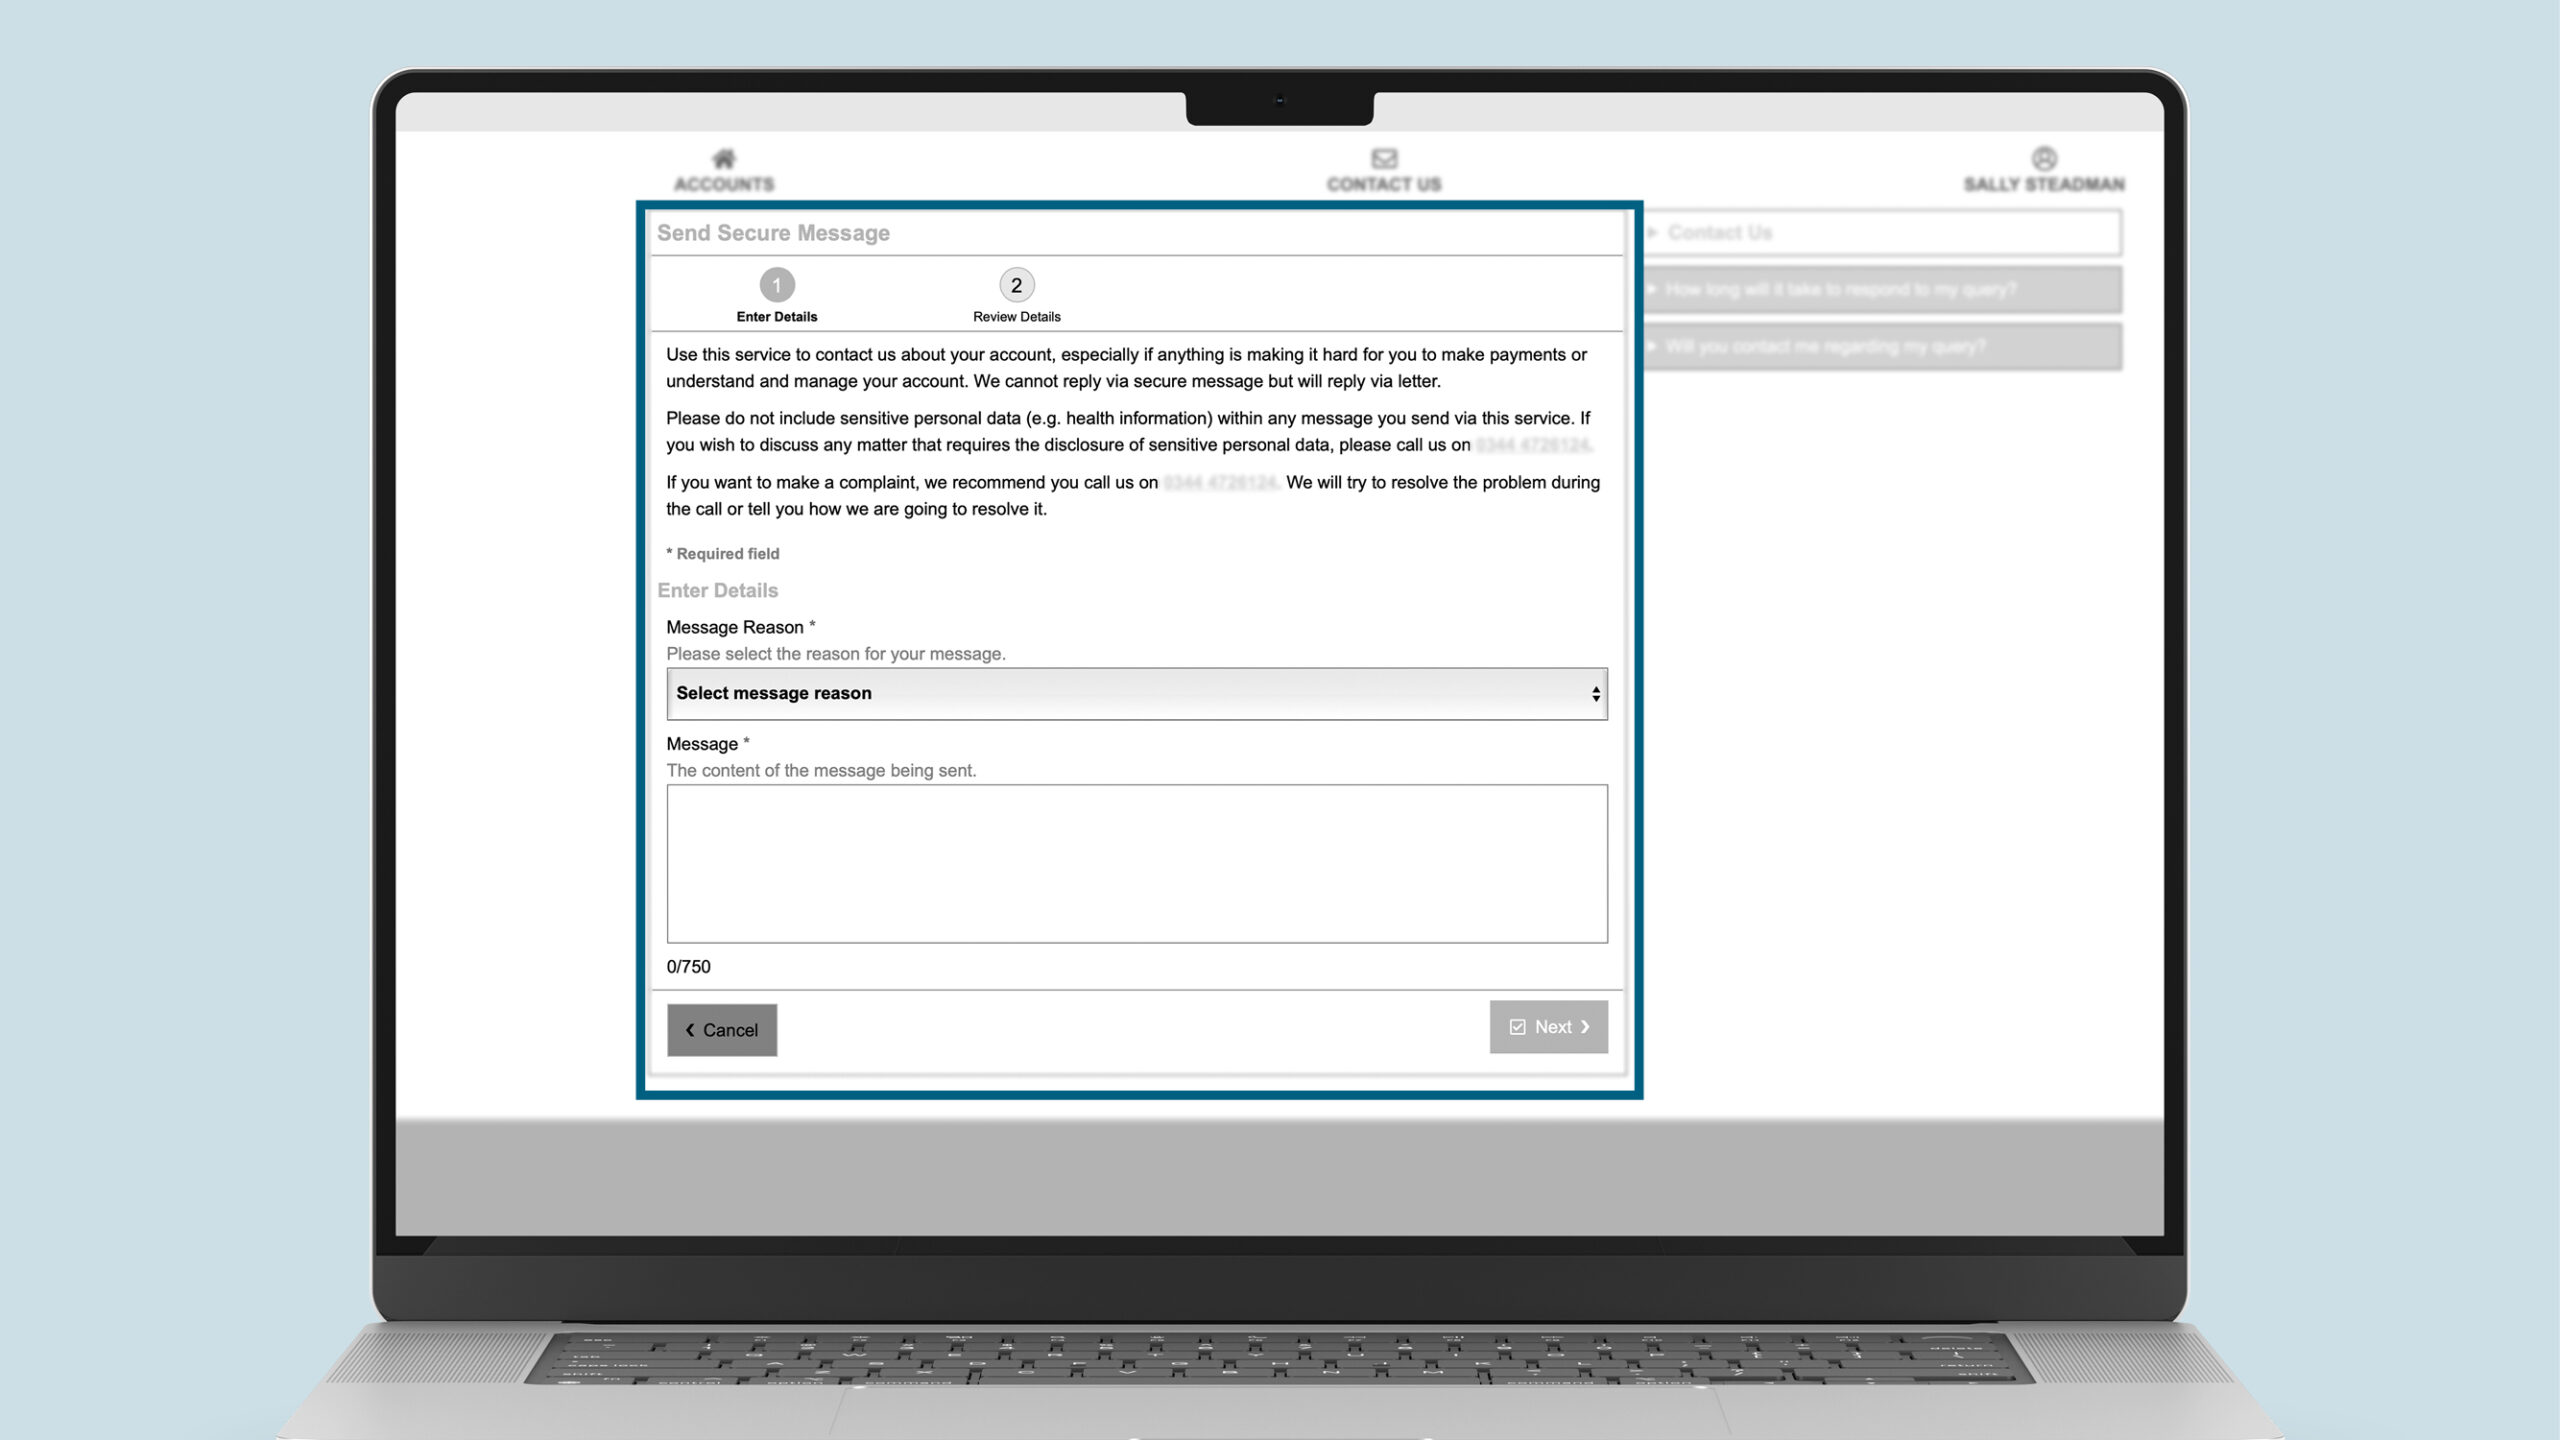Open the Sally Steadman profile icon
The width and height of the screenshot is (2560, 1440).
[x=2044, y=158]
